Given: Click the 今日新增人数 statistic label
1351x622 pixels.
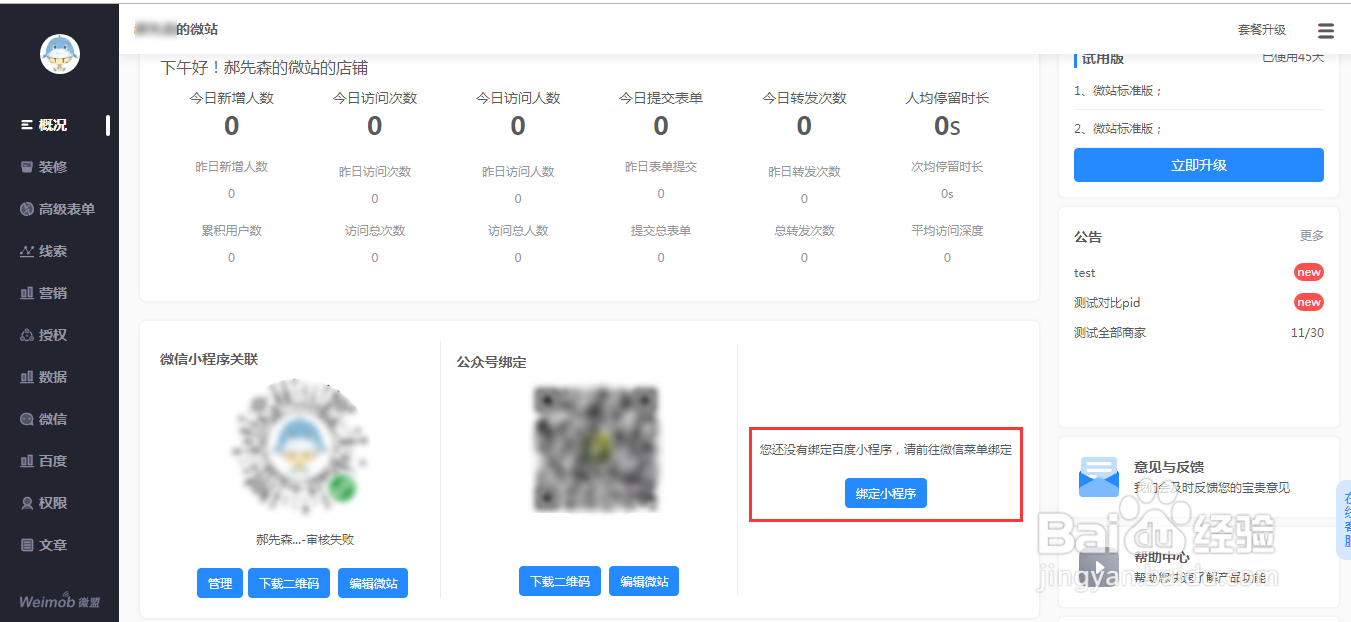Looking at the screenshot, I should (232, 98).
